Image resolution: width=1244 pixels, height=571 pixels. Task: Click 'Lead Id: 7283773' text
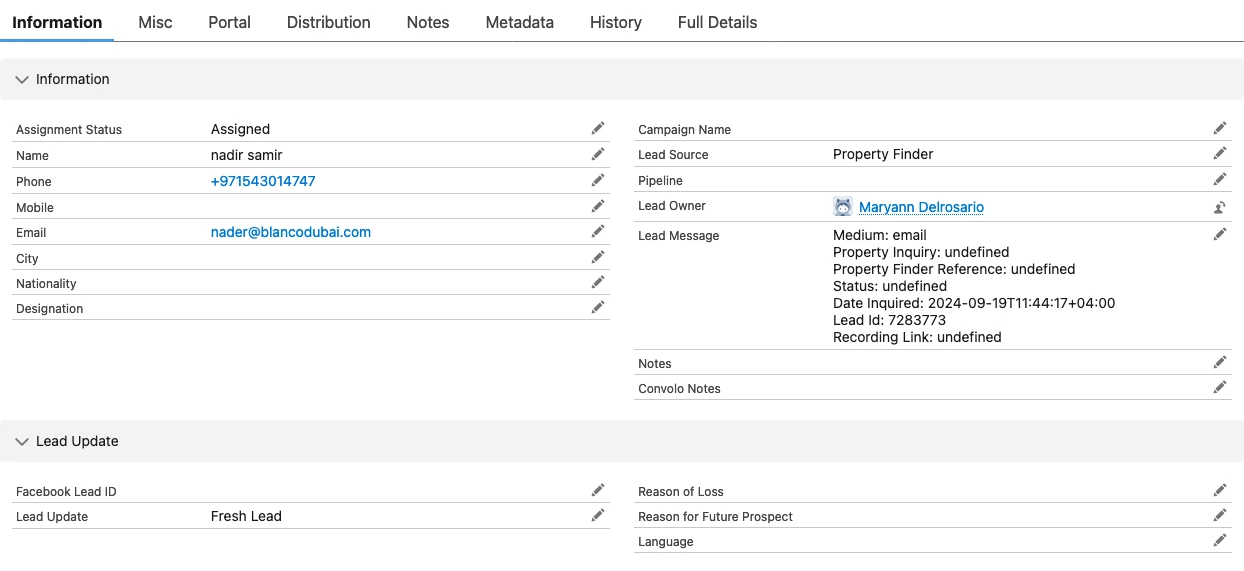(x=889, y=320)
